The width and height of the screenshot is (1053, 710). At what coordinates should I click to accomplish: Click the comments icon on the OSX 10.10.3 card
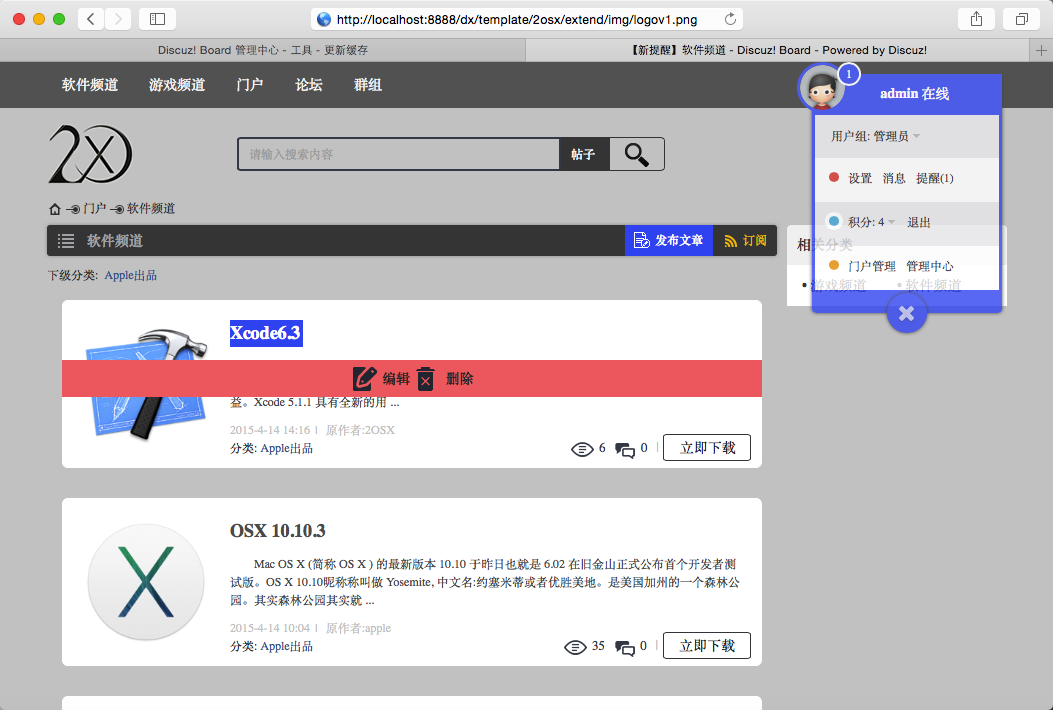pyautogui.click(x=625, y=648)
